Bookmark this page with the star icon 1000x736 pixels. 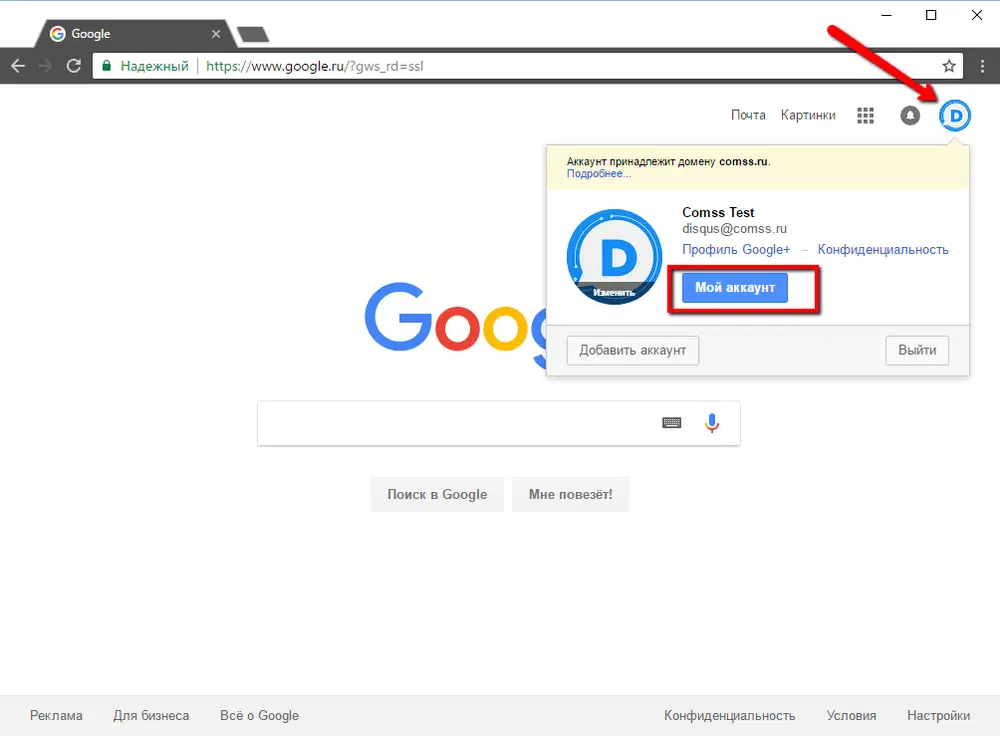pyautogui.click(x=949, y=66)
